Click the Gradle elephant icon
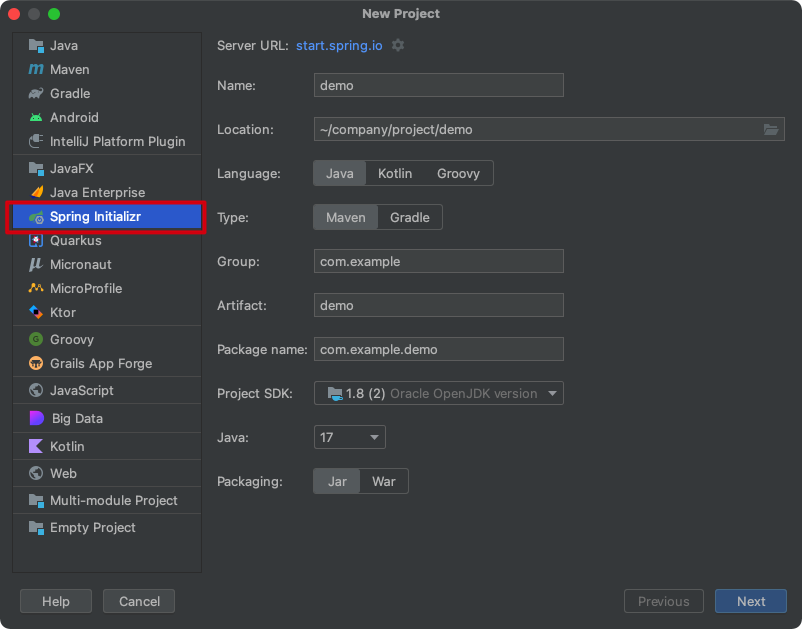Viewport: 802px width, 629px height. pyautogui.click(x=36, y=93)
